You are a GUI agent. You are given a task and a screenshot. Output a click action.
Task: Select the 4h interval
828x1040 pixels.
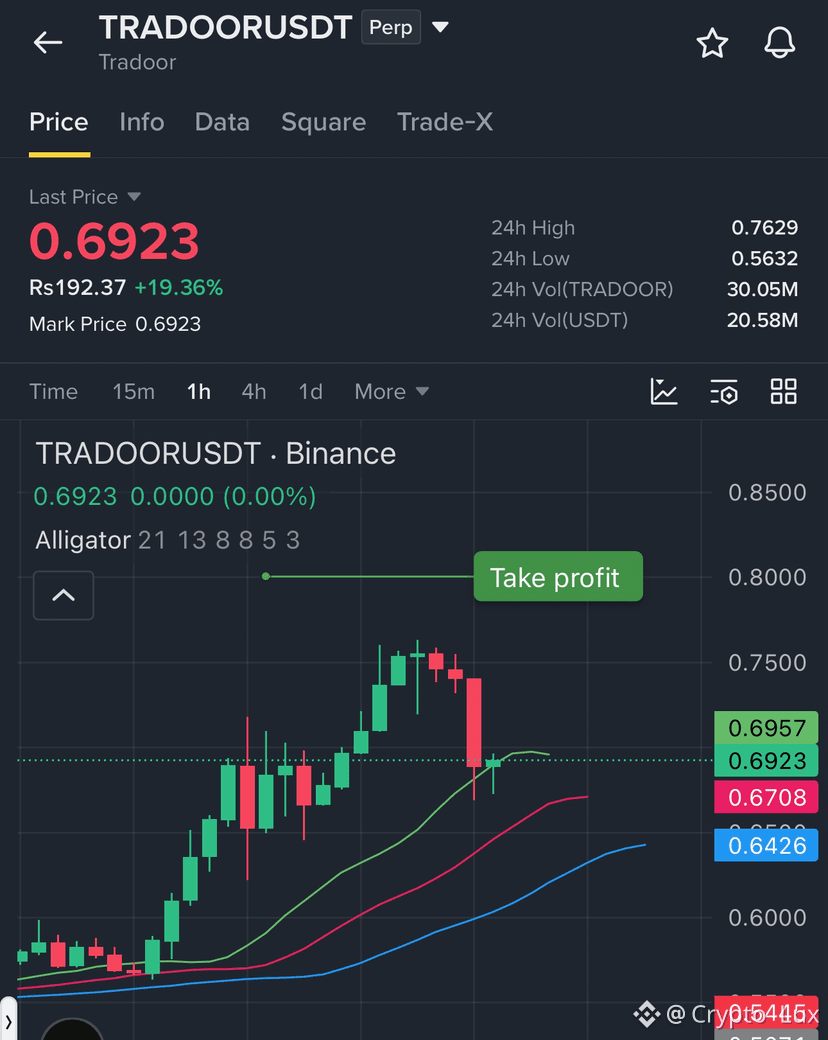[x=253, y=391]
